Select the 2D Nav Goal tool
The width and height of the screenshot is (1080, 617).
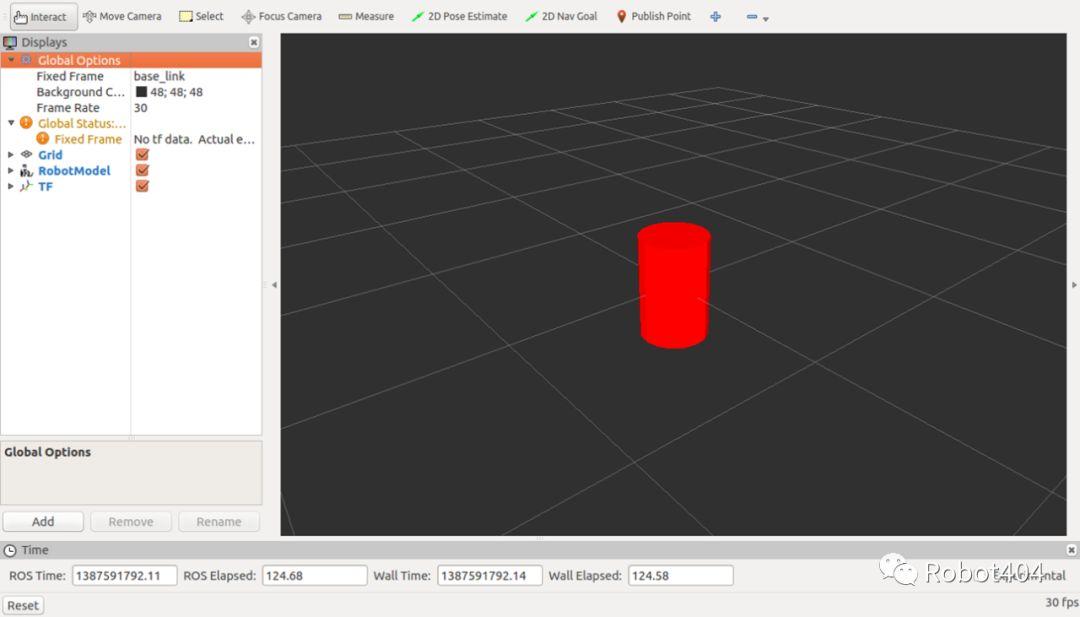click(x=561, y=16)
